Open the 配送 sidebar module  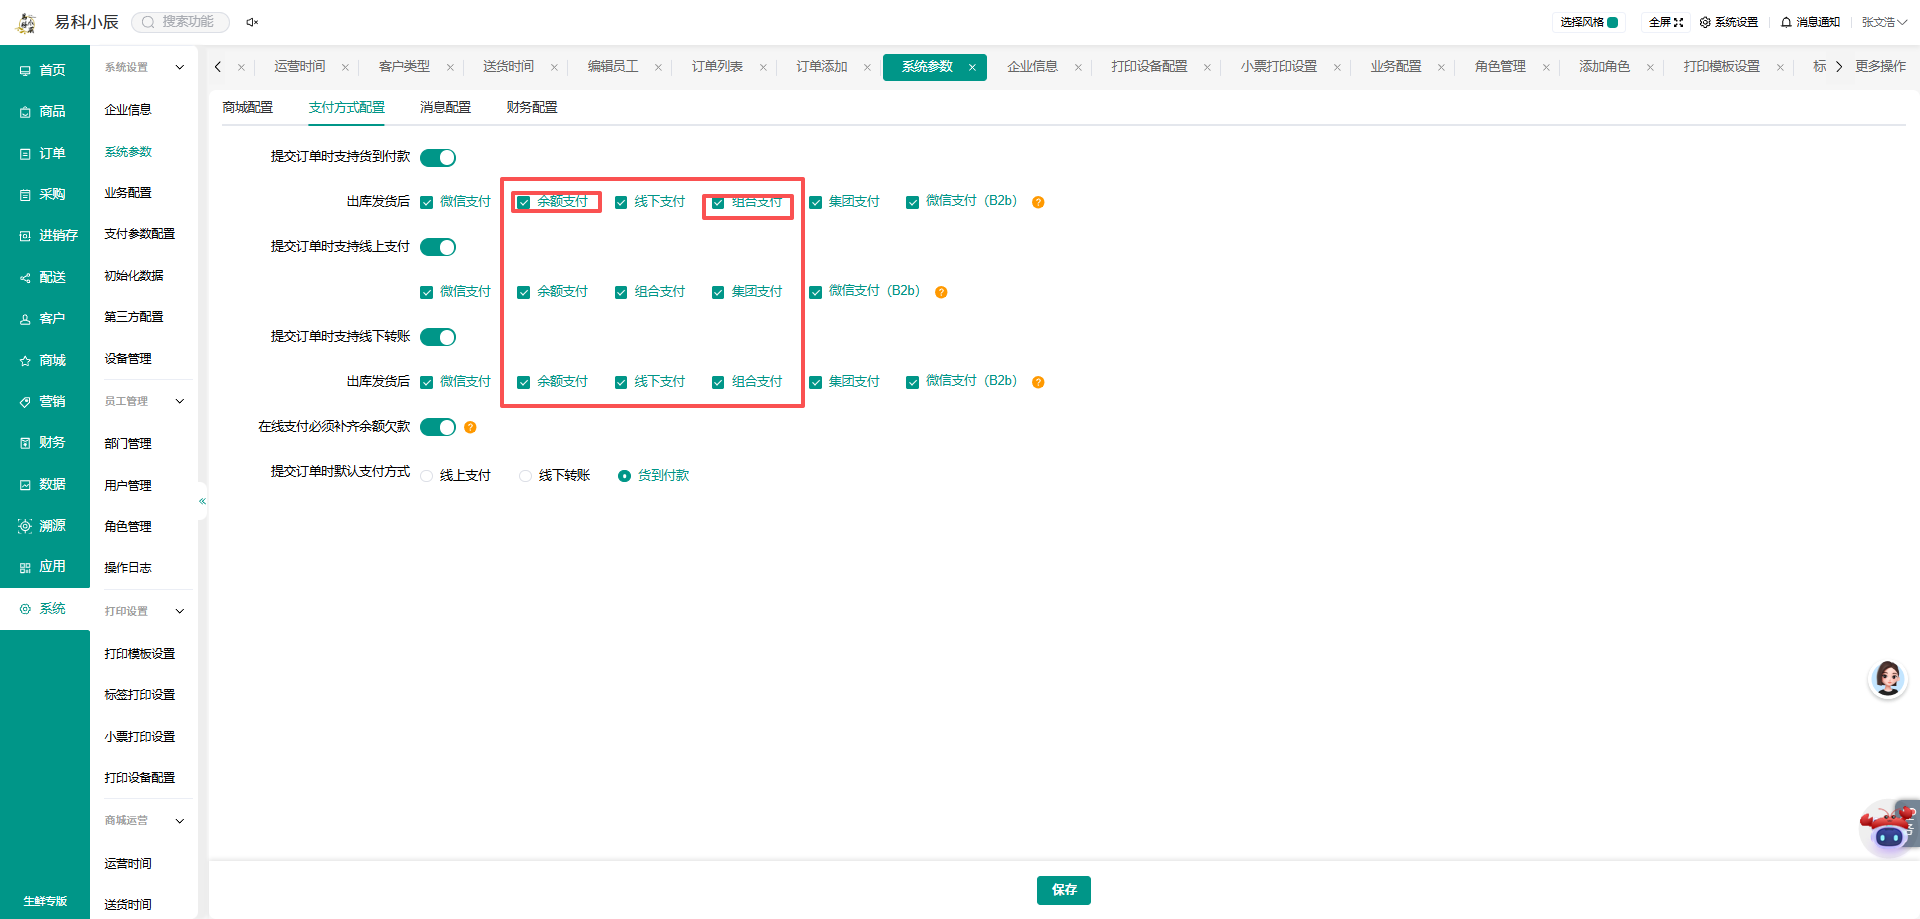click(44, 278)
